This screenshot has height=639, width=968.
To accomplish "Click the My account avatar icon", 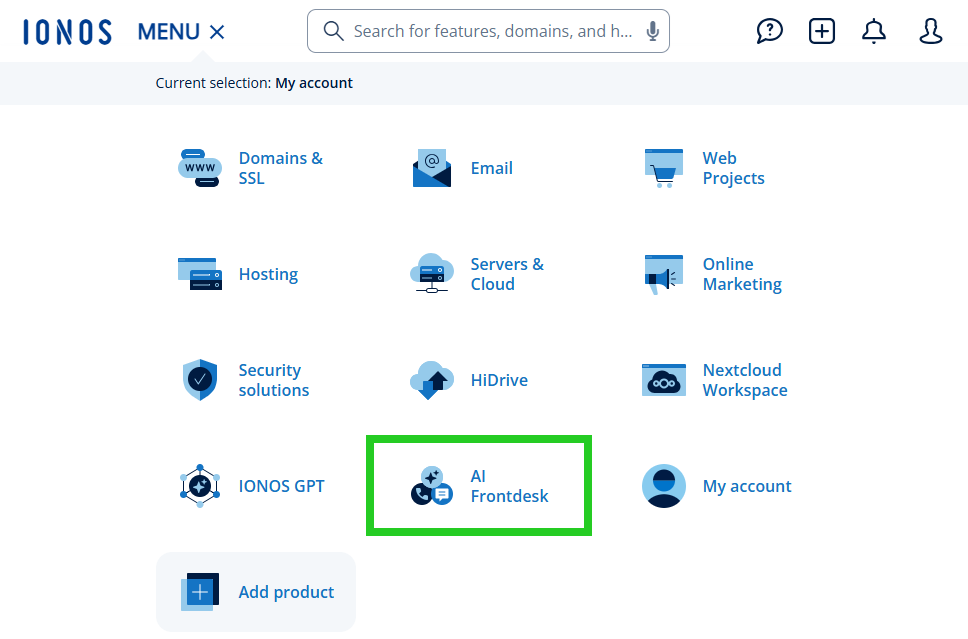I will click(x=664, y=486).
